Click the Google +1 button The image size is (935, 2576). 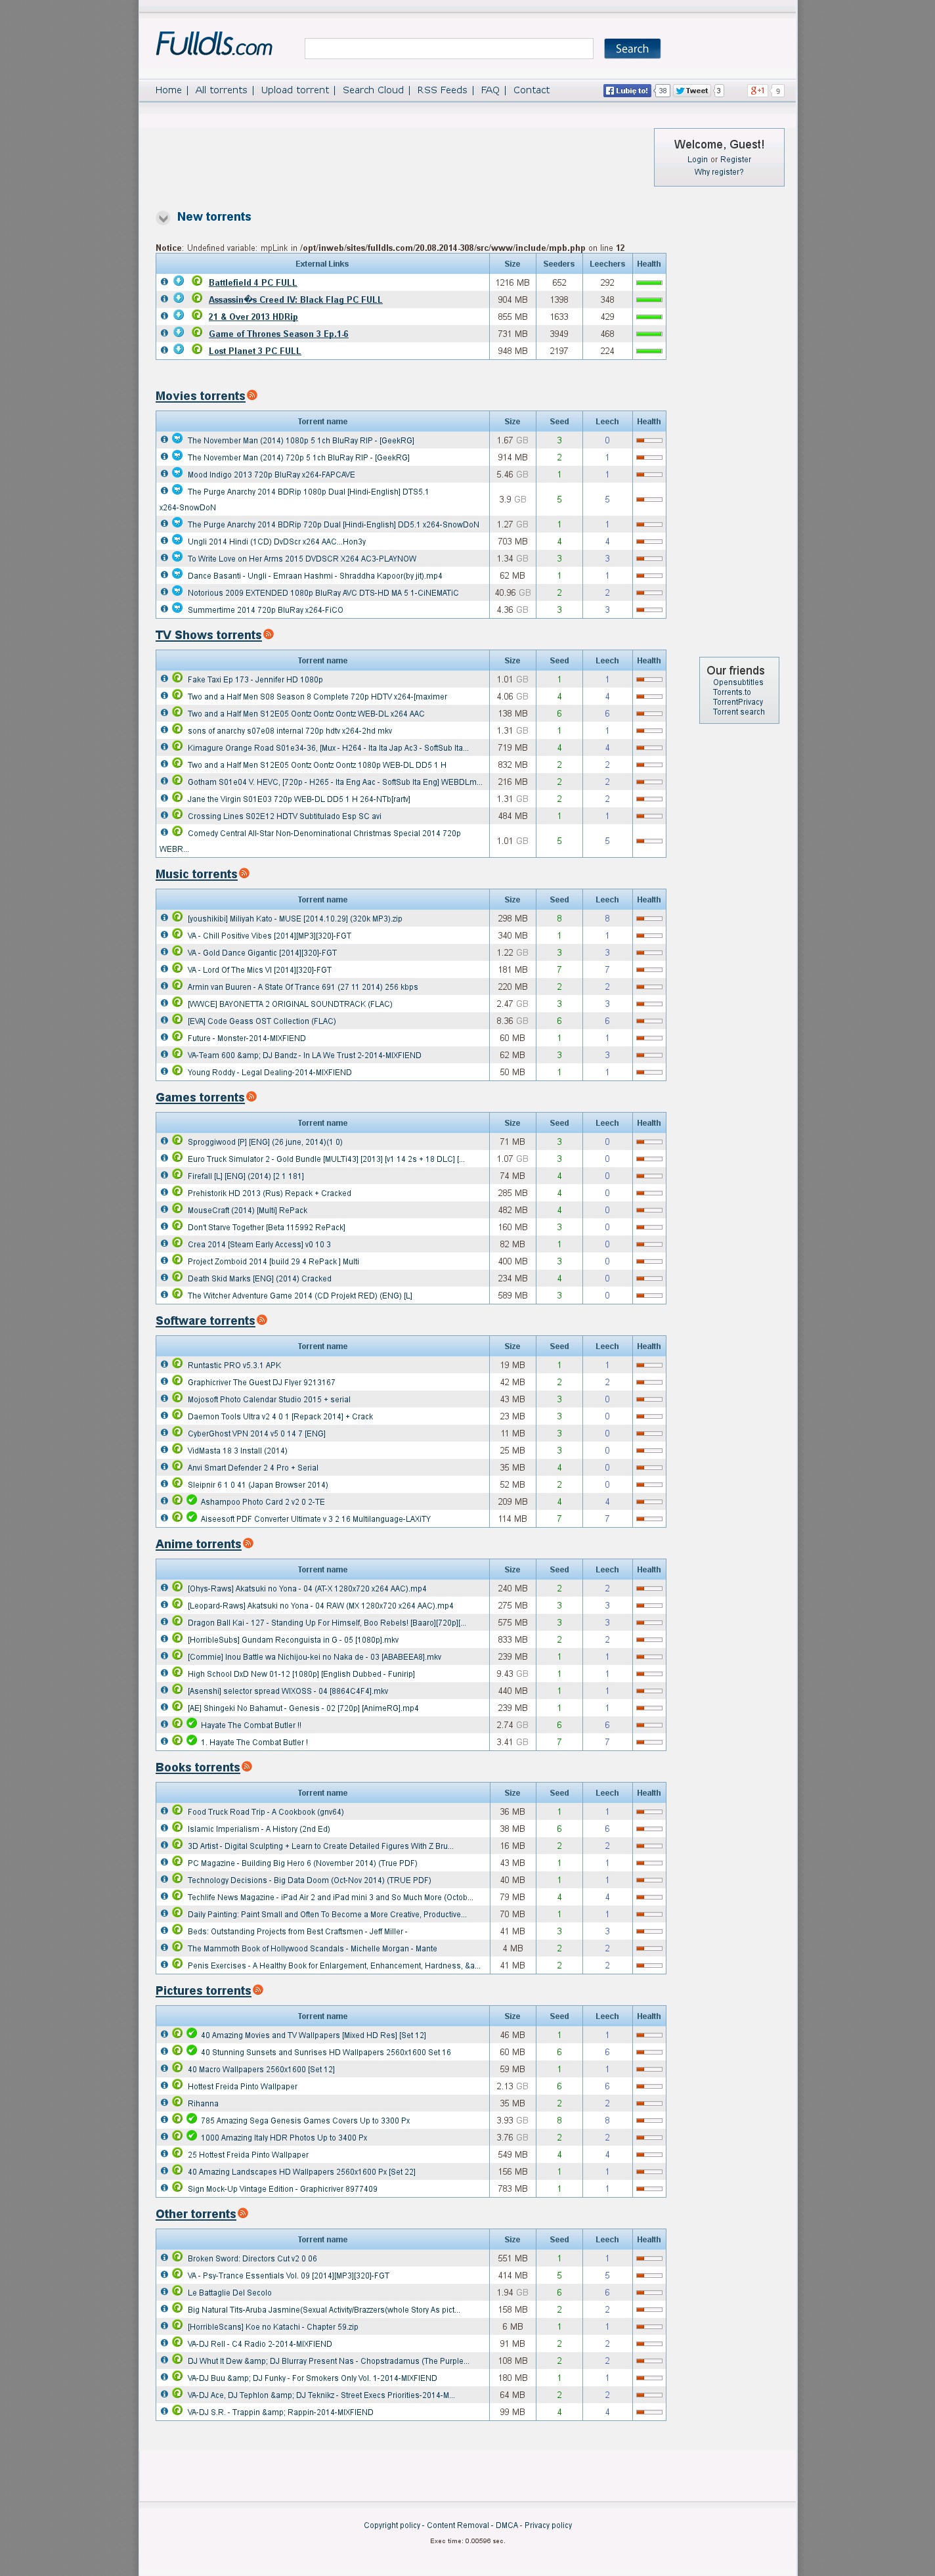pyautogui.click(x=757, y=91)
